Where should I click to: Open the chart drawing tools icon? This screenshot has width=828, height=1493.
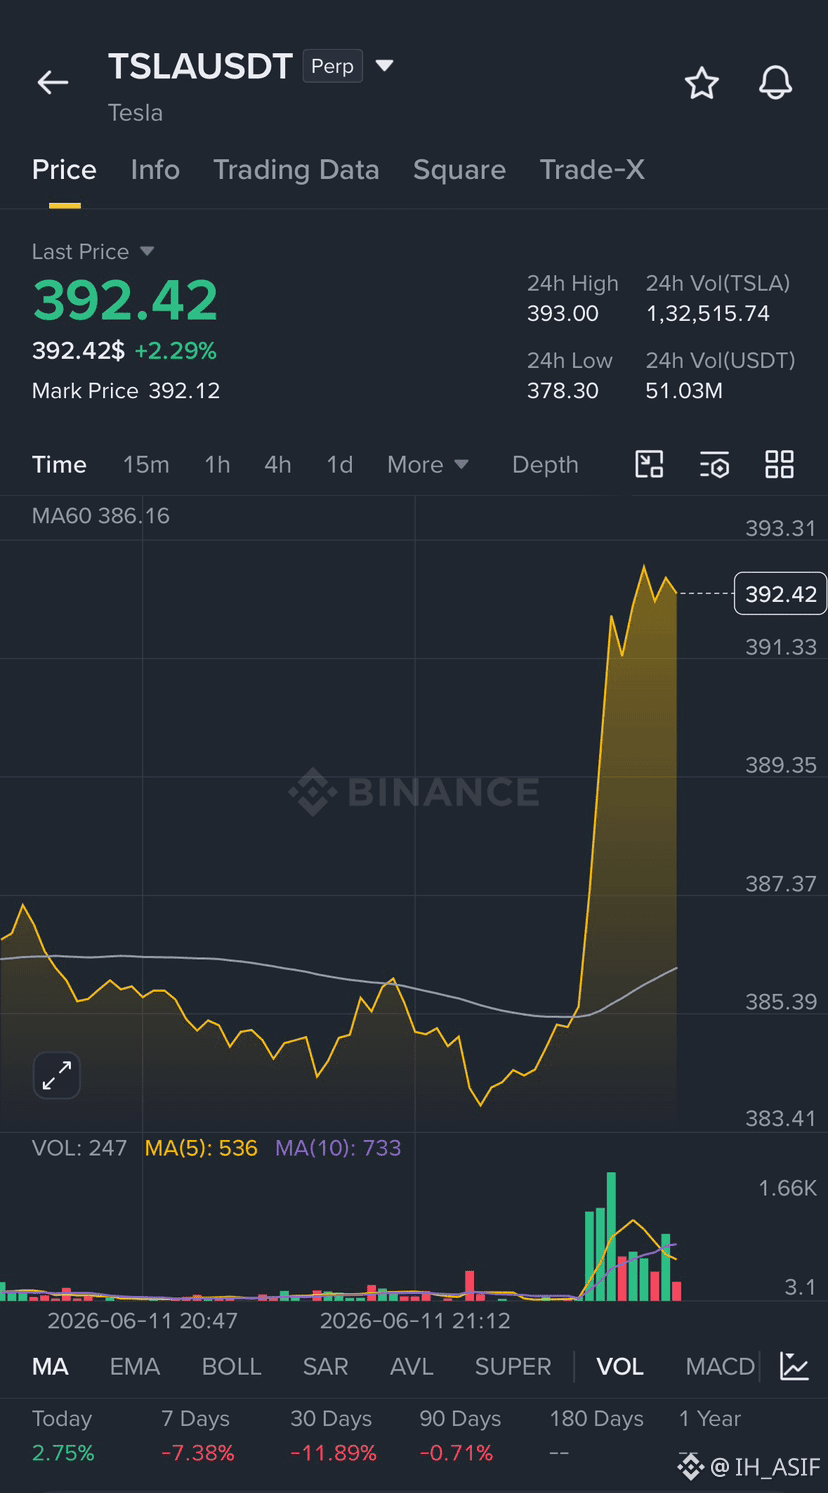[650, 464]
